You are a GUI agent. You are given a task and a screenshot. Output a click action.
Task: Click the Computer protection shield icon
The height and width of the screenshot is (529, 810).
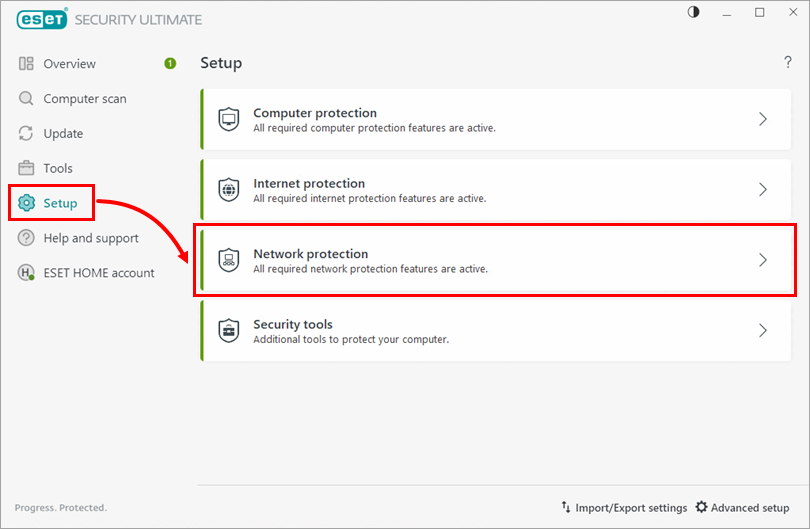[x=229, y=119]
